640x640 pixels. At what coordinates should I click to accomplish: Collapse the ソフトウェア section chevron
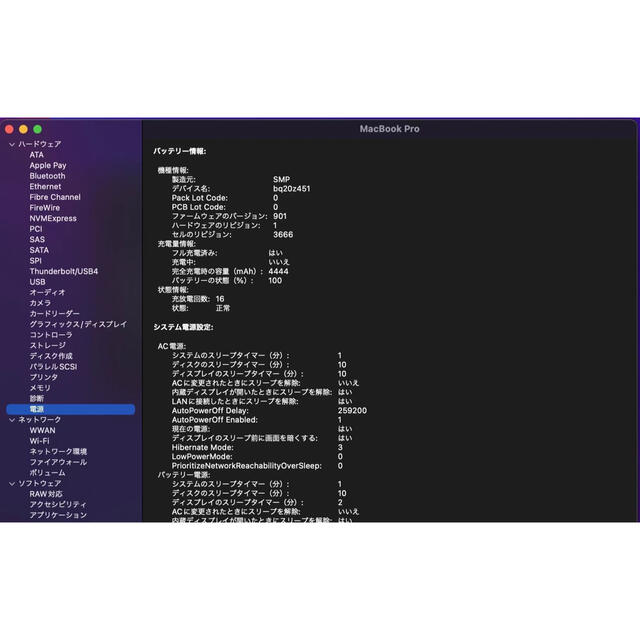click(12, 484)
